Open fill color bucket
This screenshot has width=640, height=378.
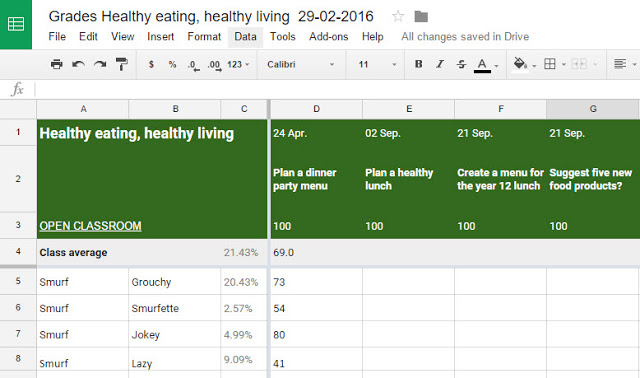point(519,64)
